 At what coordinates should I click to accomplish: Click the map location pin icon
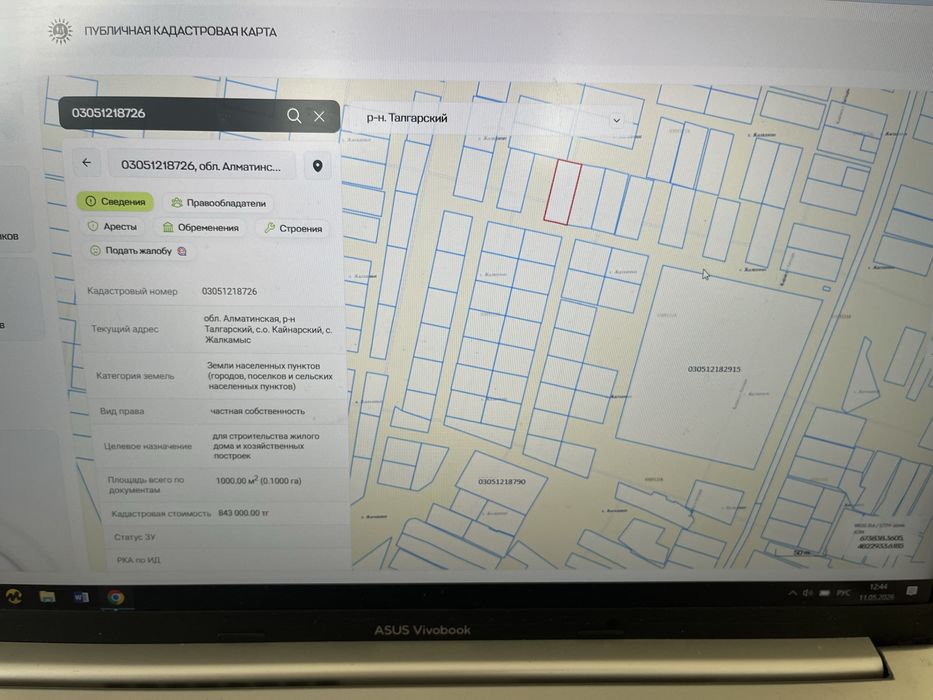pos(318,165)
